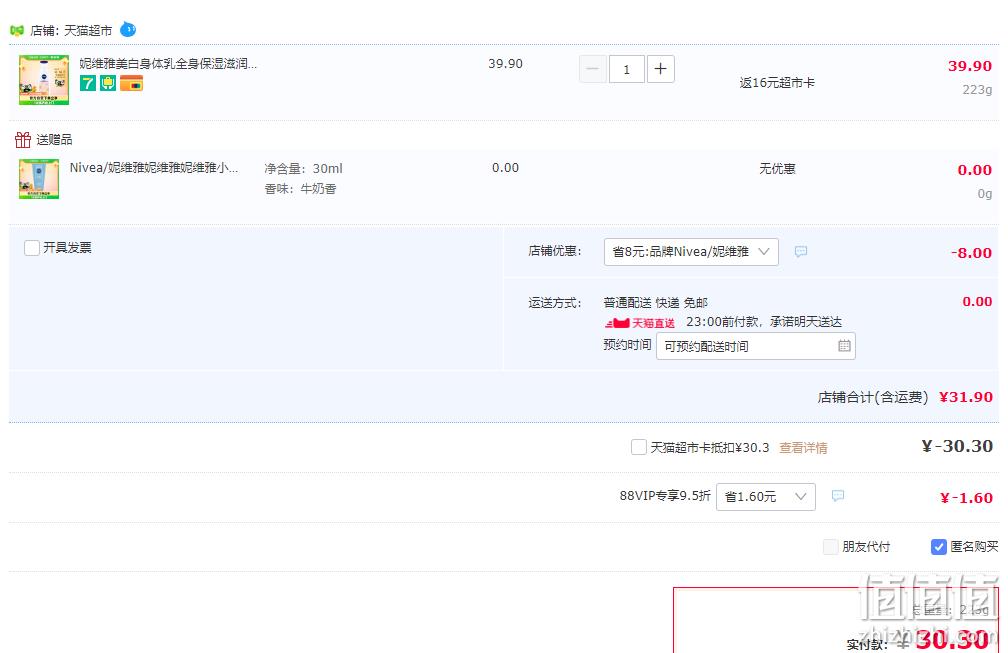Open the Nivea gift product title link
Screen dimensions: 1008x653
click(x=154, y=168)
